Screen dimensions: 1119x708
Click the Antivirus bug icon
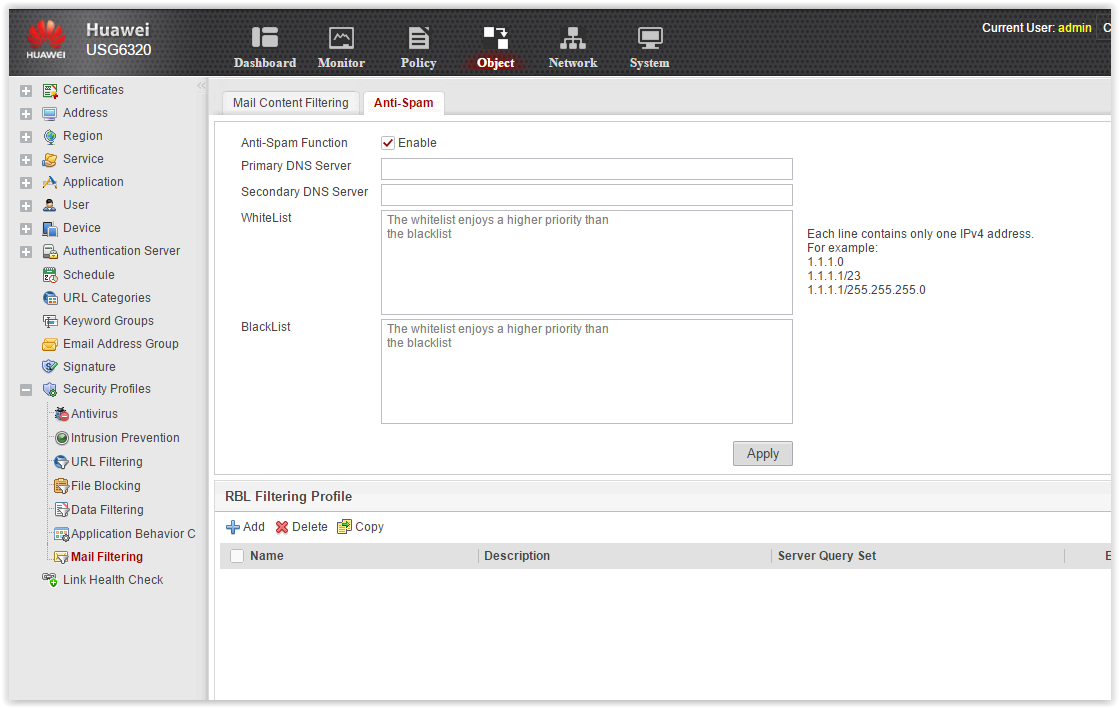[x=62, y=414]
